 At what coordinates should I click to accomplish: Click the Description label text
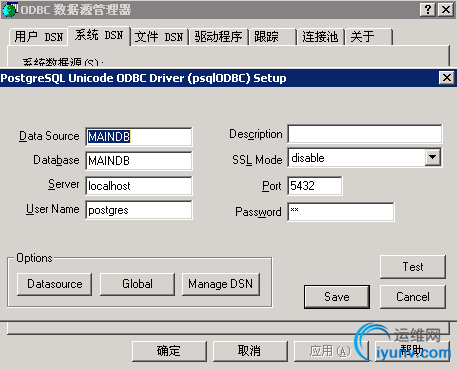point(256,134)
